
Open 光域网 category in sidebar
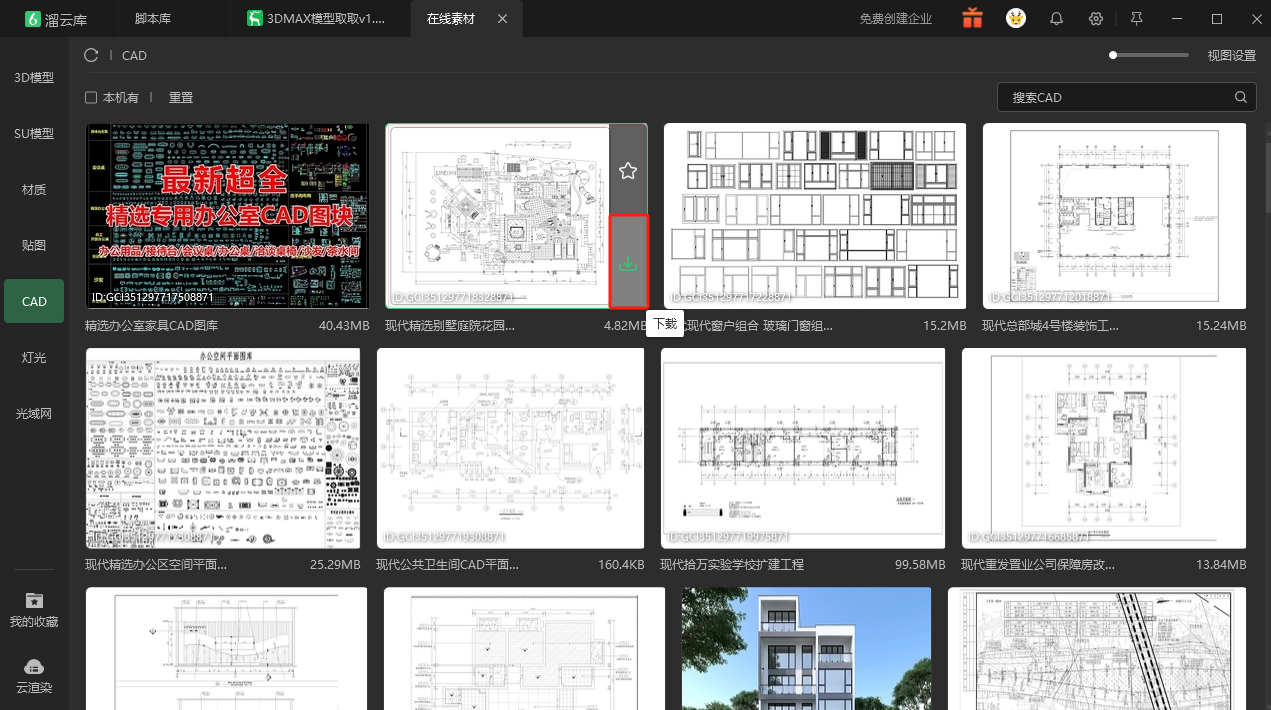pos(34,413)
